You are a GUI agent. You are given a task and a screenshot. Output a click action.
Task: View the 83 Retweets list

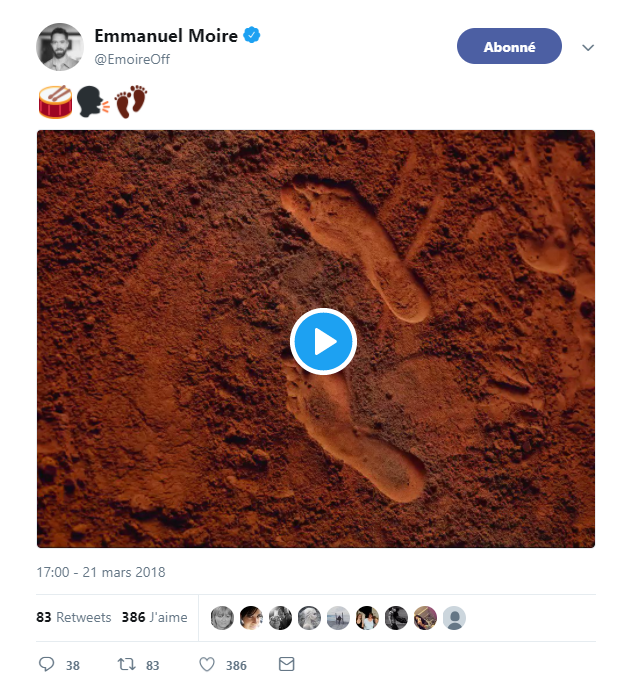[74, 617]
